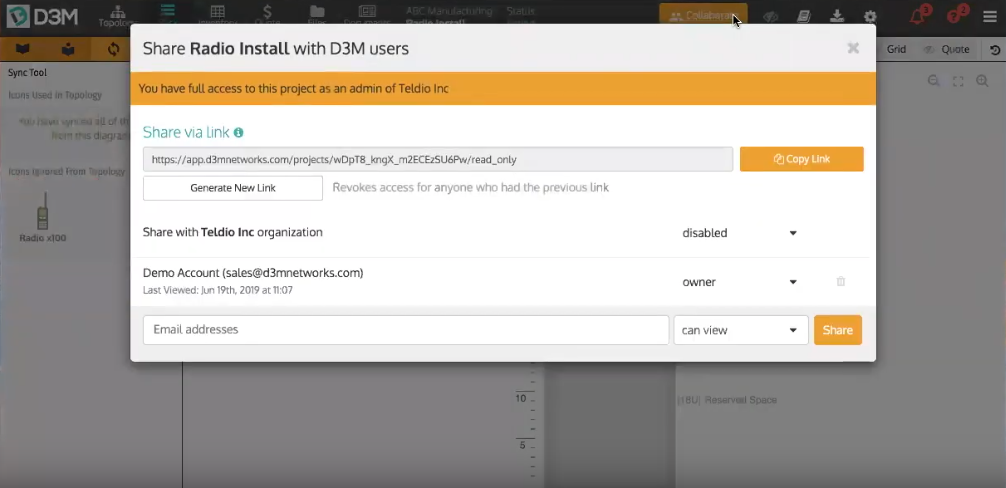Screen dimensions: 1006x488
Task: Open the hamburger menu in the top bar
Action: coord(989,16)
